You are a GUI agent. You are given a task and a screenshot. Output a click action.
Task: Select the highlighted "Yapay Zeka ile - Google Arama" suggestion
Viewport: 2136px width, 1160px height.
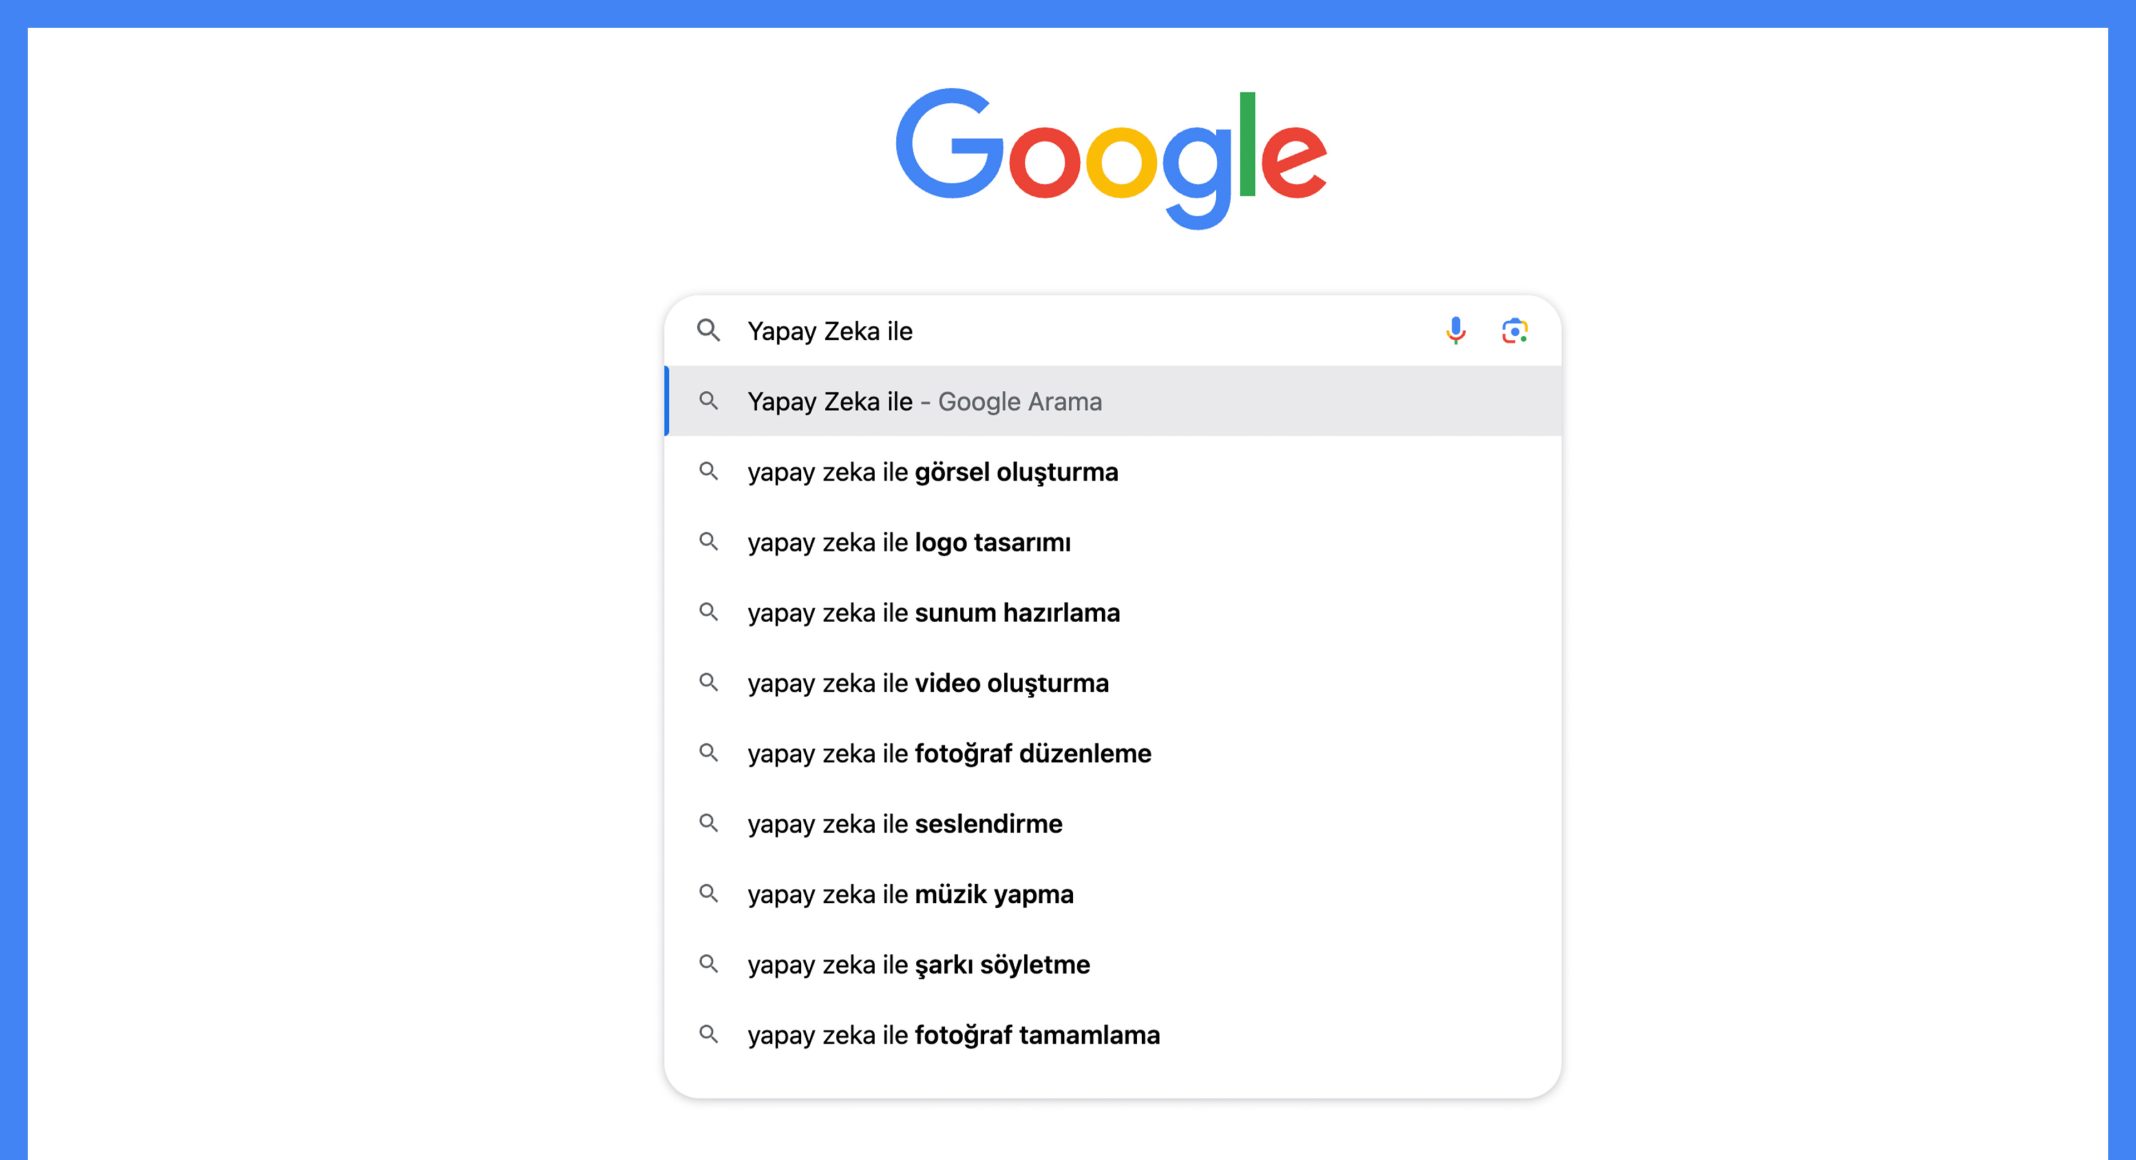coord(1113,401)
